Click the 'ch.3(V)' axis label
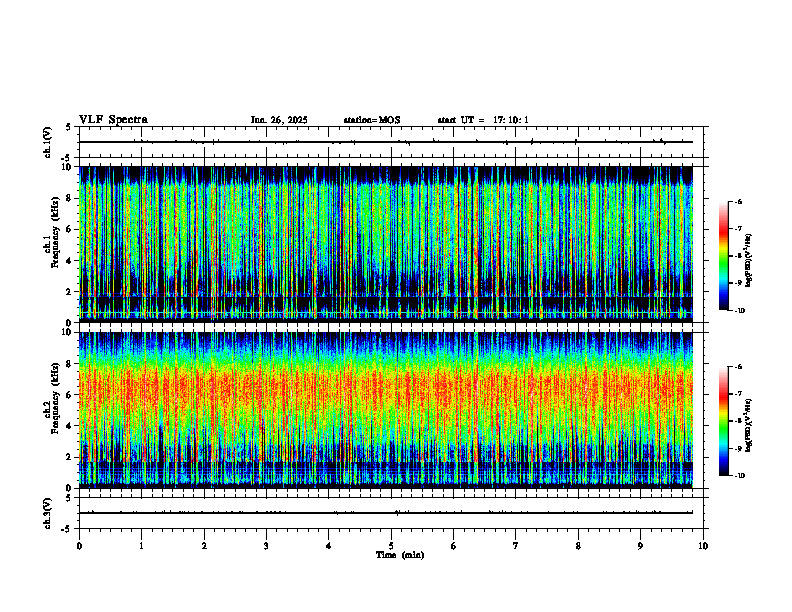The width and height of the screenshot is (792, 612). pyautogui.click(x=47, y=513)
